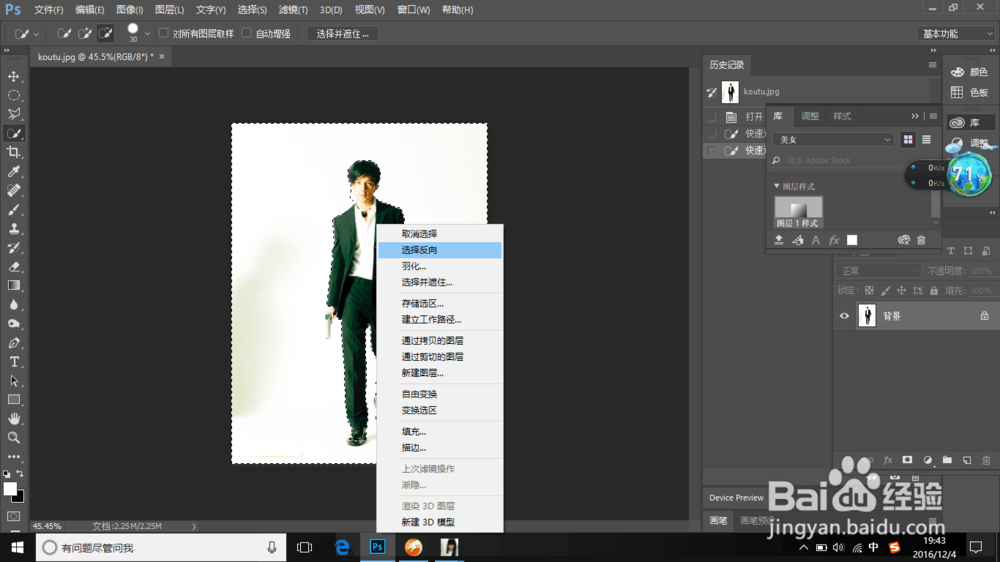Screen dimensions: 1000x562
Task: Select the Eyedropper tool
Action: [x=13, y=172]
